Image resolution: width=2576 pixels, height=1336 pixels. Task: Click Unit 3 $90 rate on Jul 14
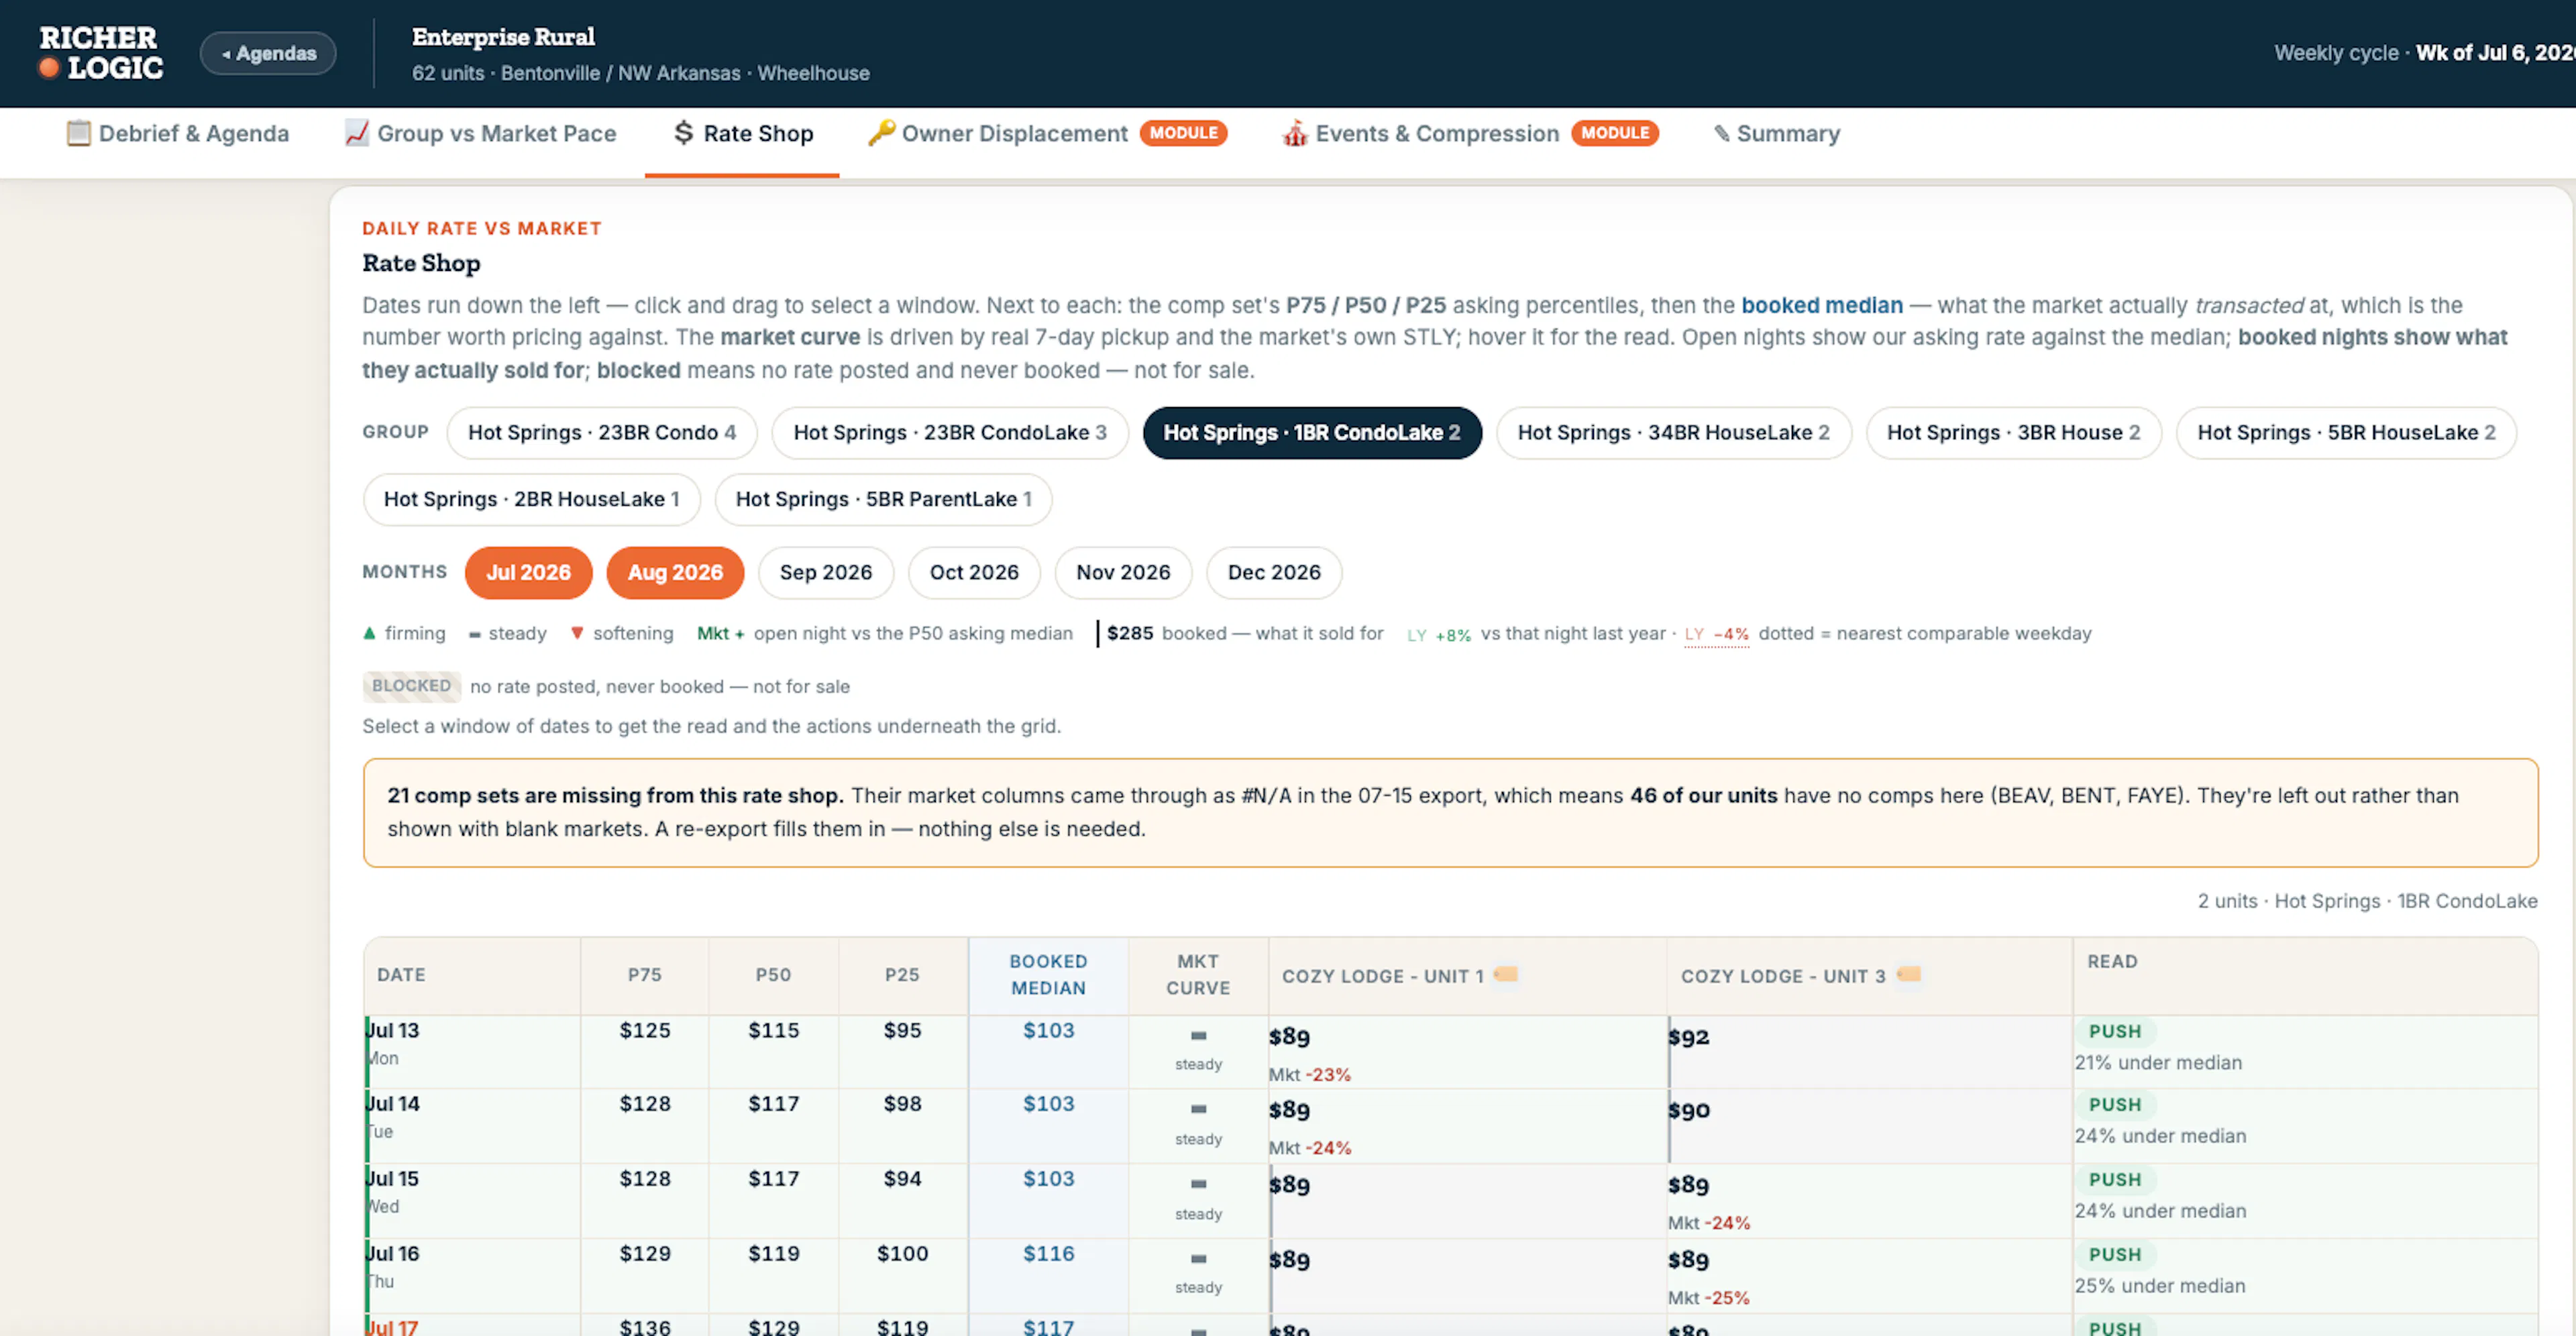(1688, 1111)
